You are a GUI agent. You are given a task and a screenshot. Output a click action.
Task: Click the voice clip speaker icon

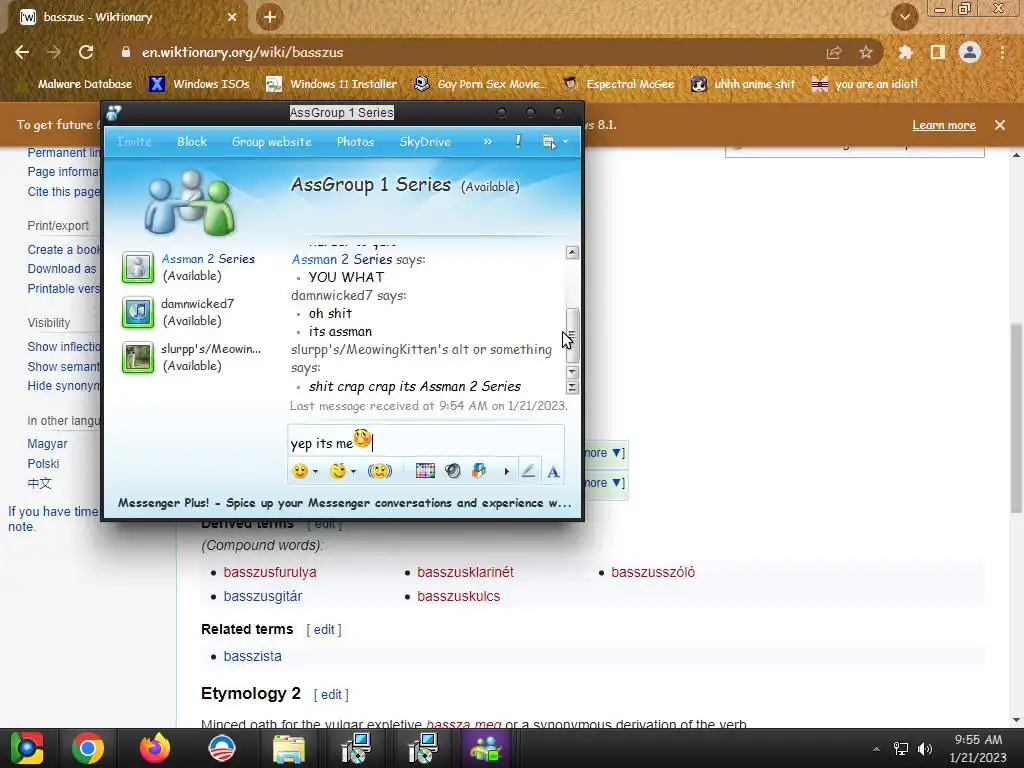point(453,471)
